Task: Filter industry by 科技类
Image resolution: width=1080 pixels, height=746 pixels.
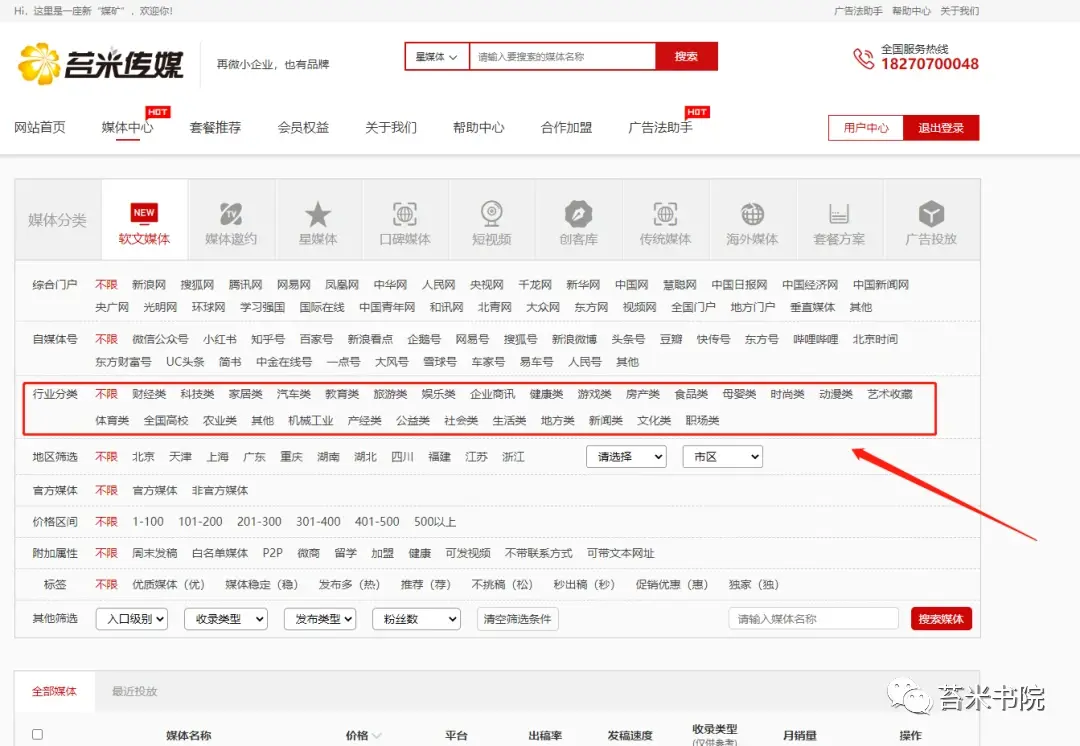Action: click(x=197, y=394)
